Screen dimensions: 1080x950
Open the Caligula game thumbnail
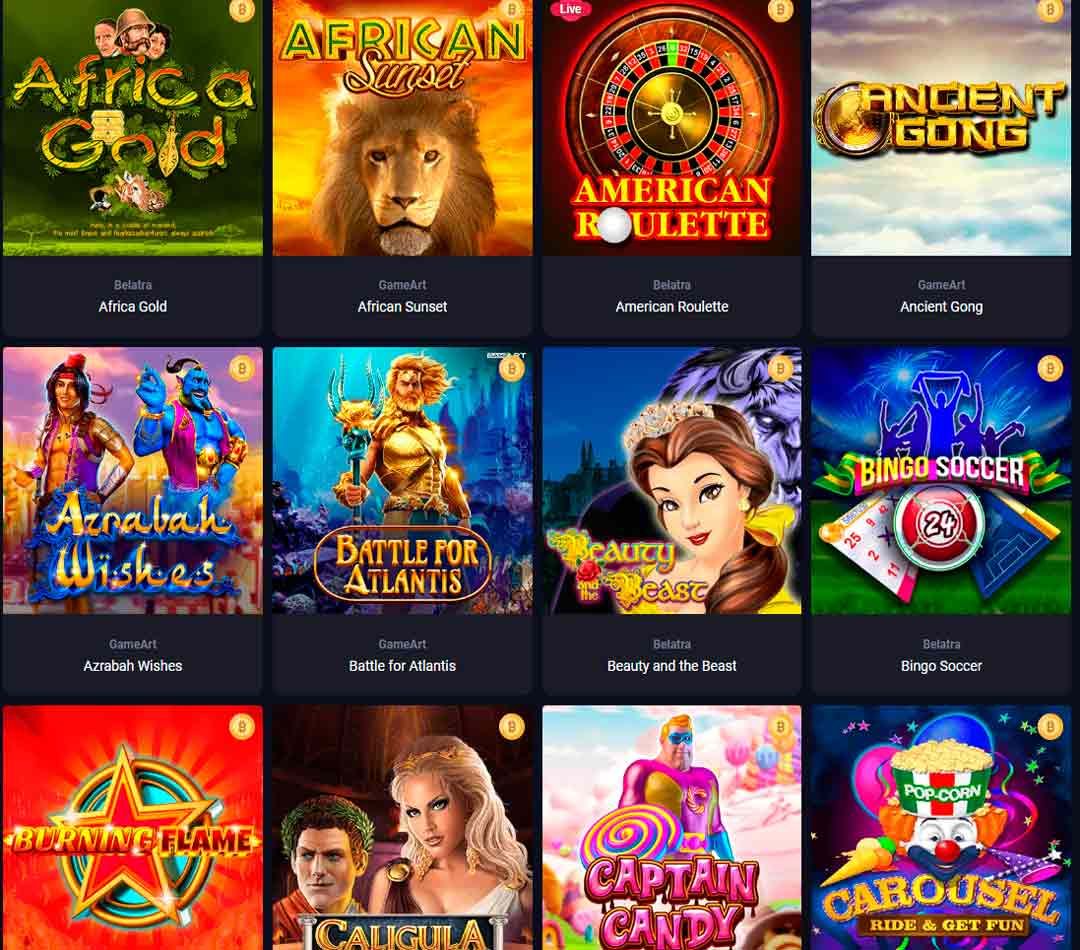point(402,827)
